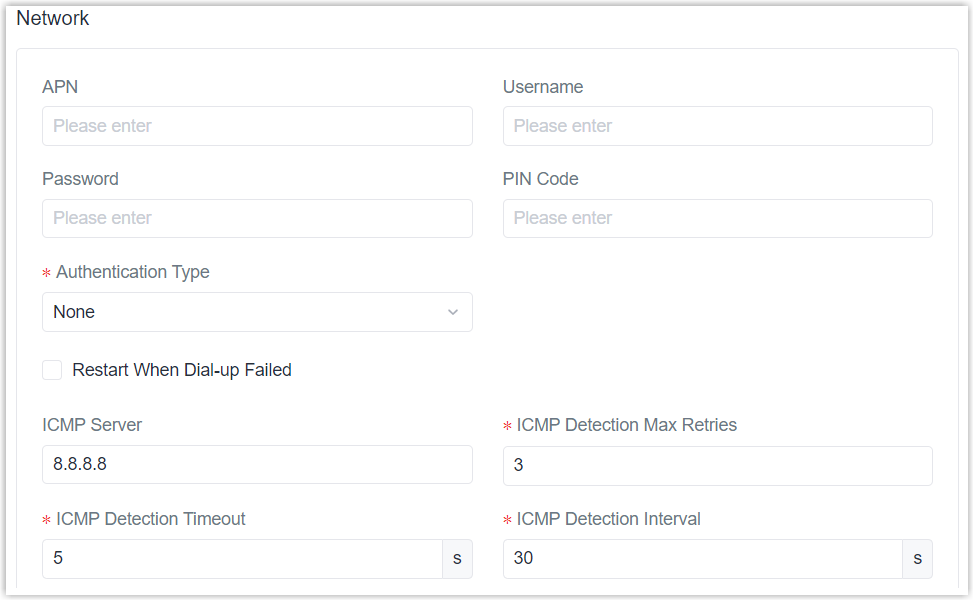Click the APN input field

257,126
